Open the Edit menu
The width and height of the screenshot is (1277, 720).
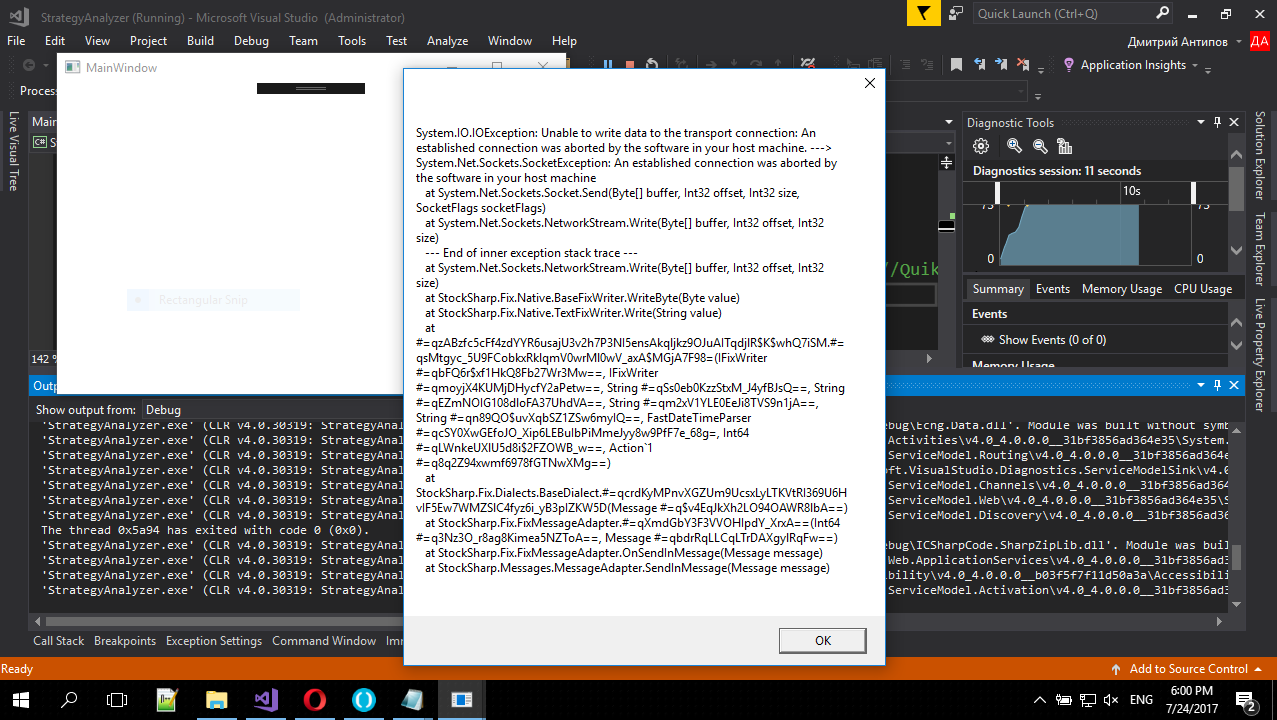coord(55,41)
